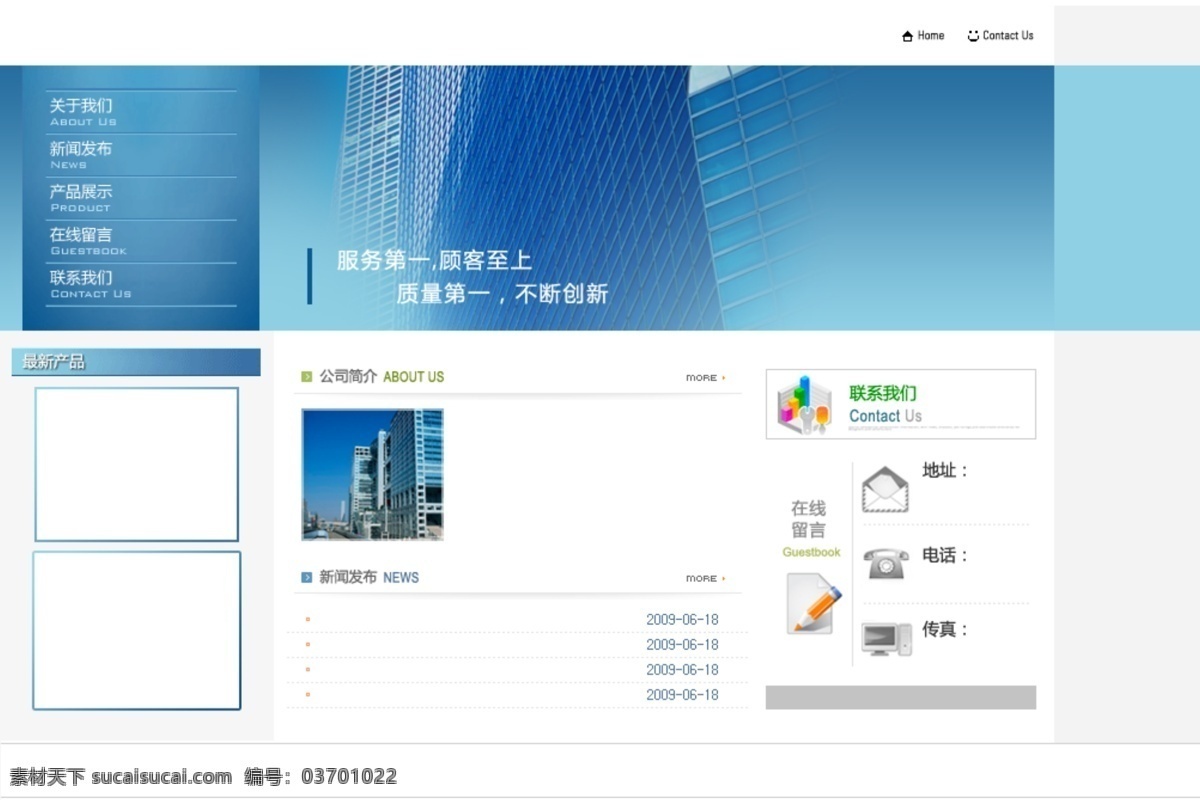
Task: Click the 联系我们 Contact Us banner
Action: click(901, 404)
